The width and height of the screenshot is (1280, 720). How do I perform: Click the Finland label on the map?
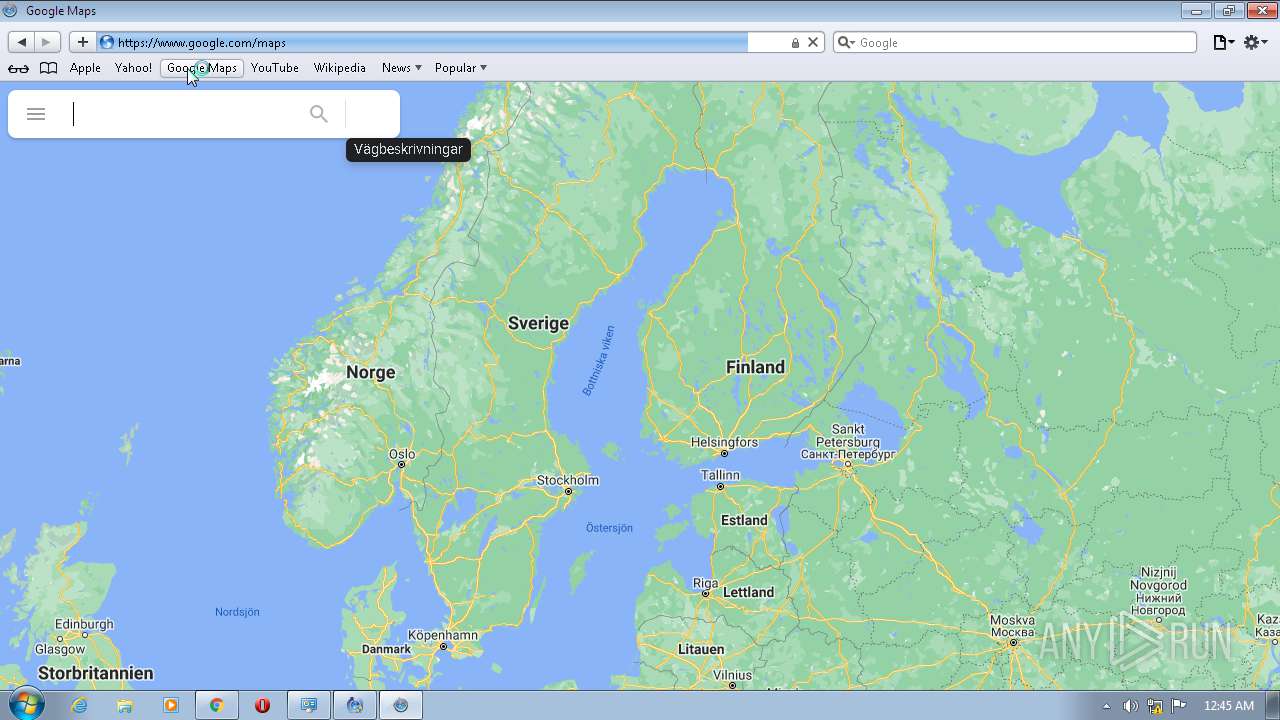[755, 367]
